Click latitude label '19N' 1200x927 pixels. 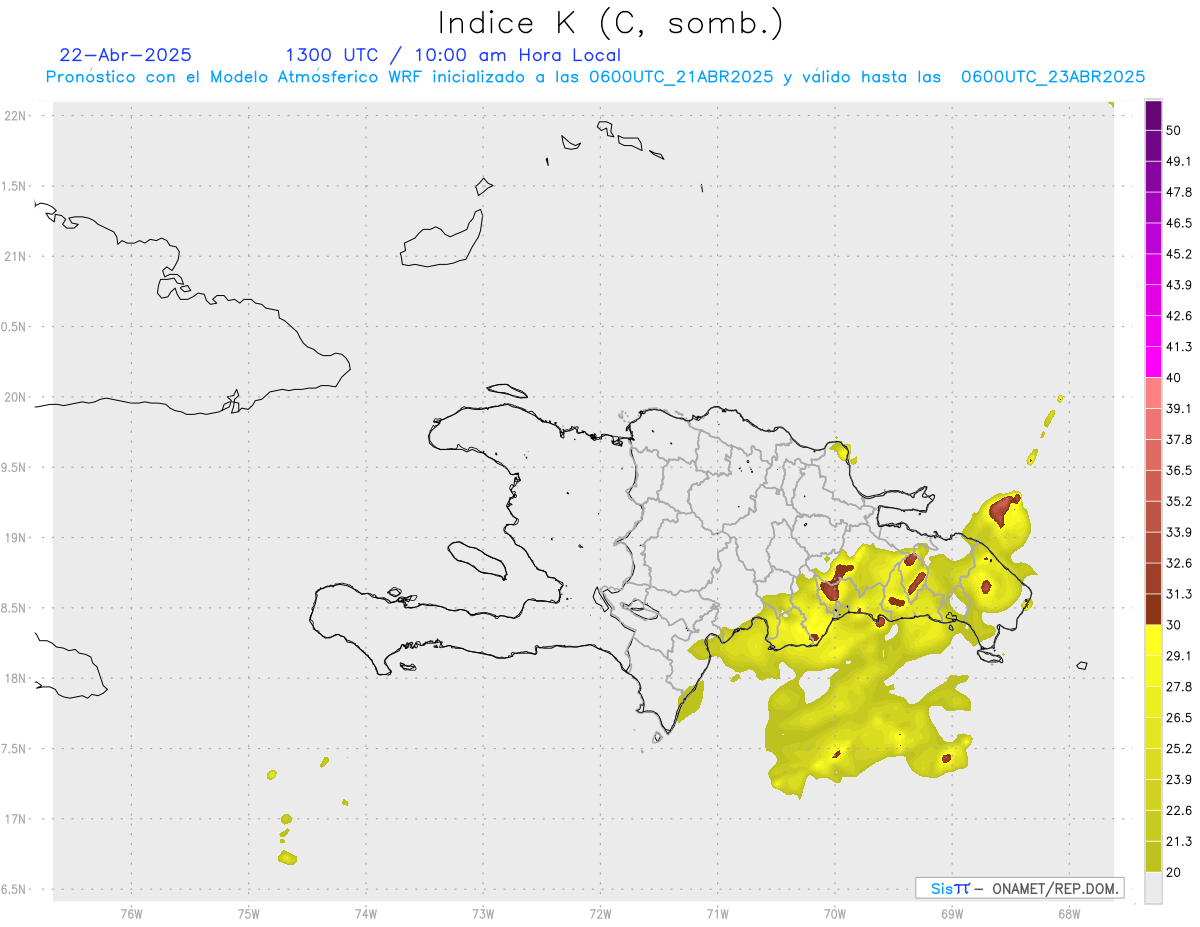click(15, 538)
